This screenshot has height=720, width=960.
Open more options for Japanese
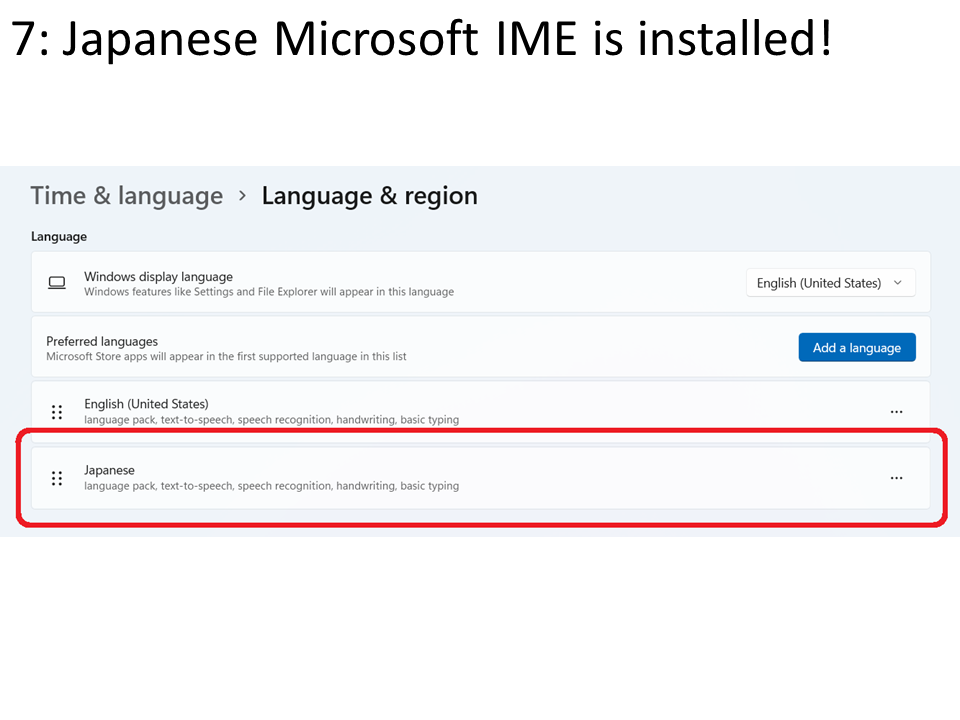pos(896,478)
